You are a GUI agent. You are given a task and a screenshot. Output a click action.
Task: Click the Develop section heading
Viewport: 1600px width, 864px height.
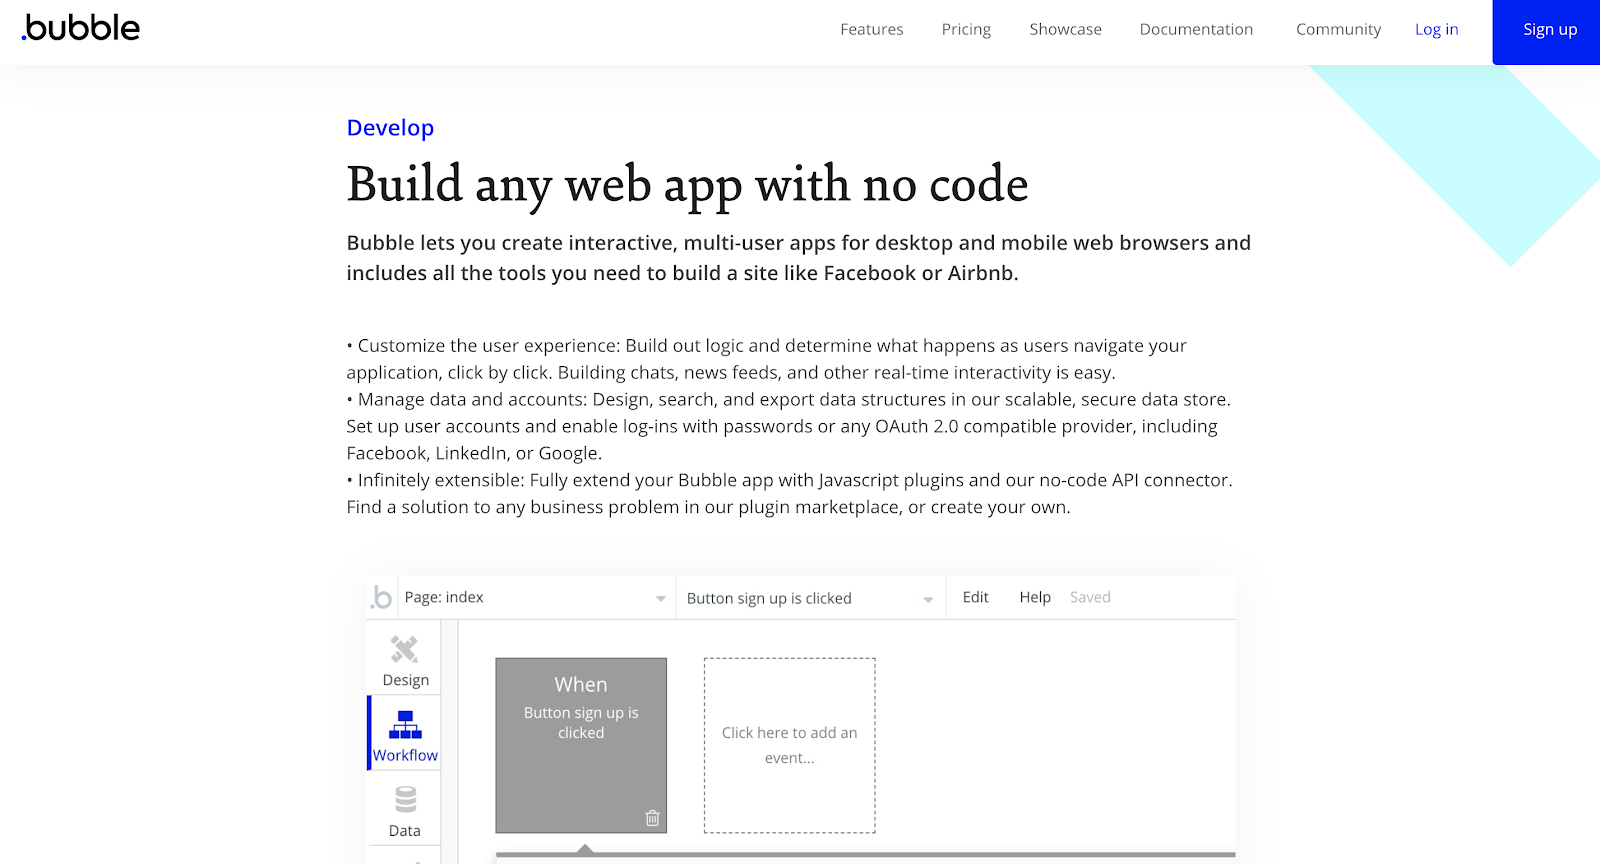[390, 128]
